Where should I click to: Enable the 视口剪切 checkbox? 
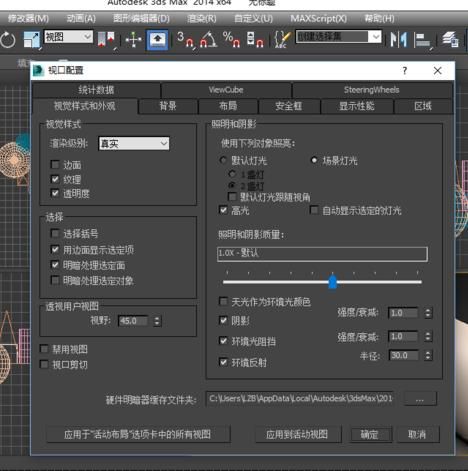point(44,364)
